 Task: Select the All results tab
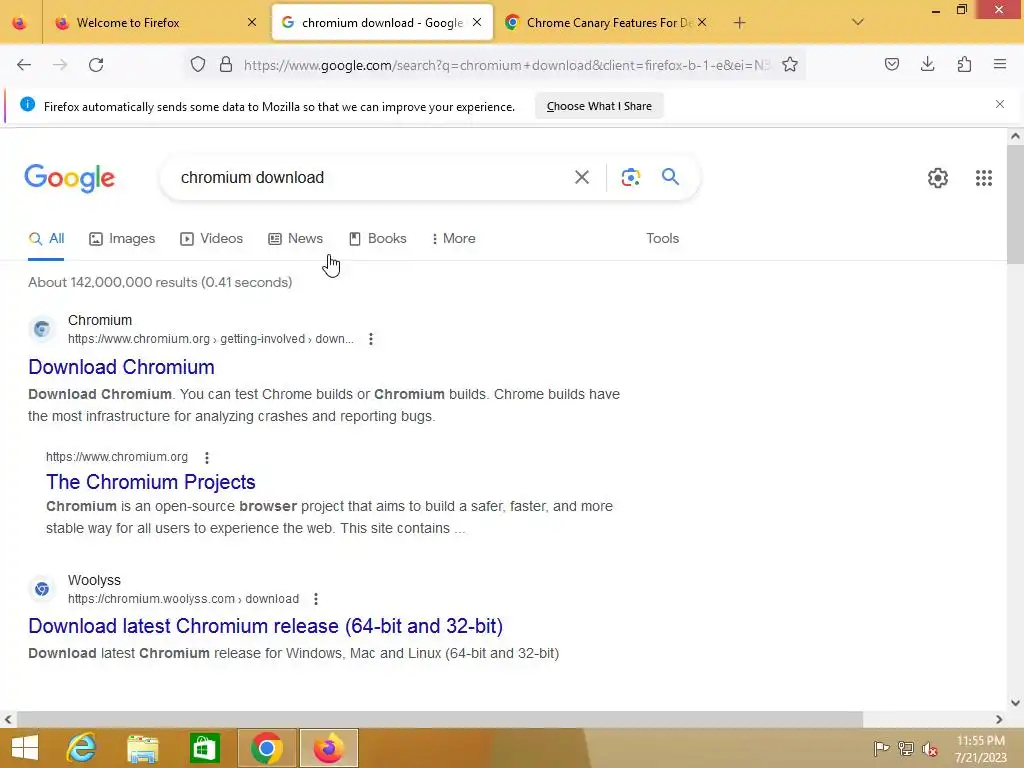tap(46, 238)
